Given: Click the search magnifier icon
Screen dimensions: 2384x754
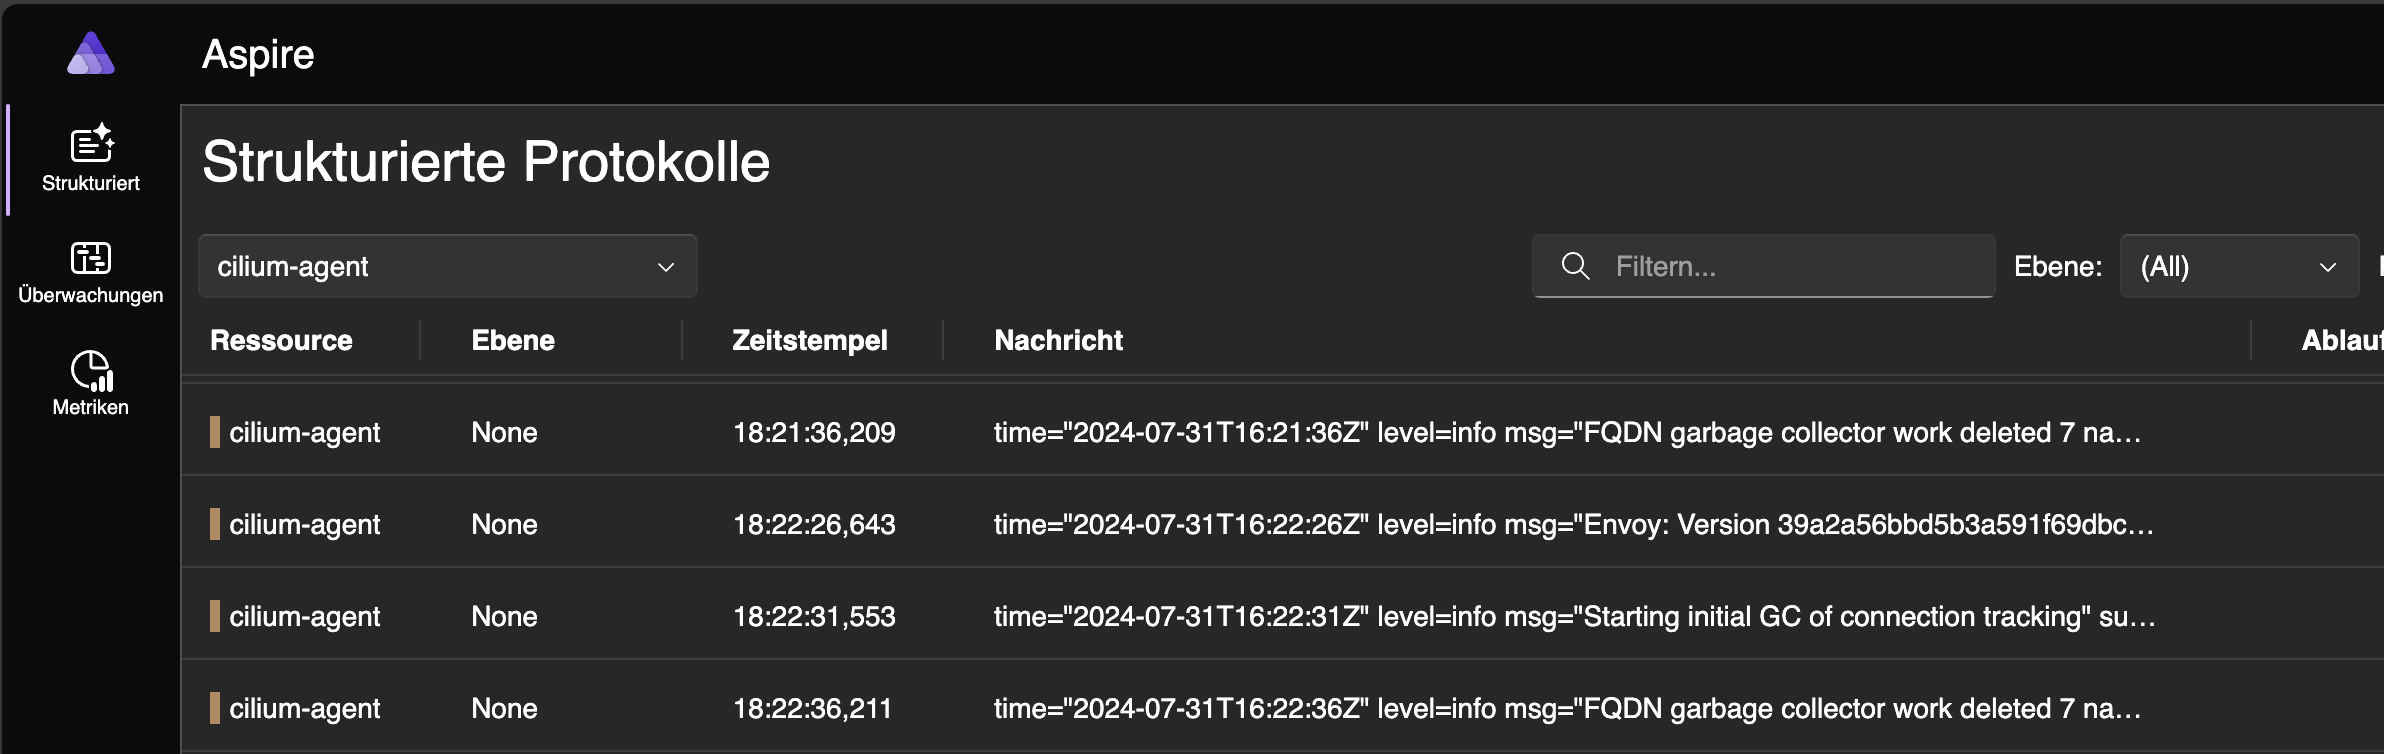Looking at the screenshot, I should [1575, 266].
